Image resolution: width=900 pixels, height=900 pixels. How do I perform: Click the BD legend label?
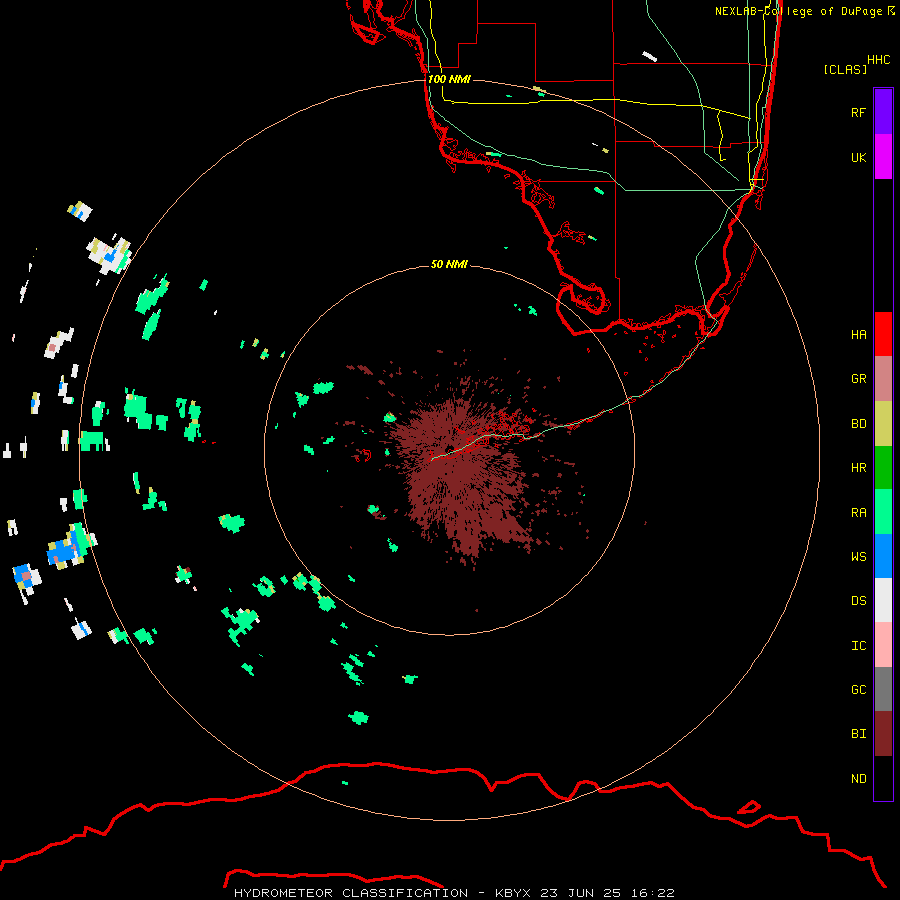click(858, 424)
